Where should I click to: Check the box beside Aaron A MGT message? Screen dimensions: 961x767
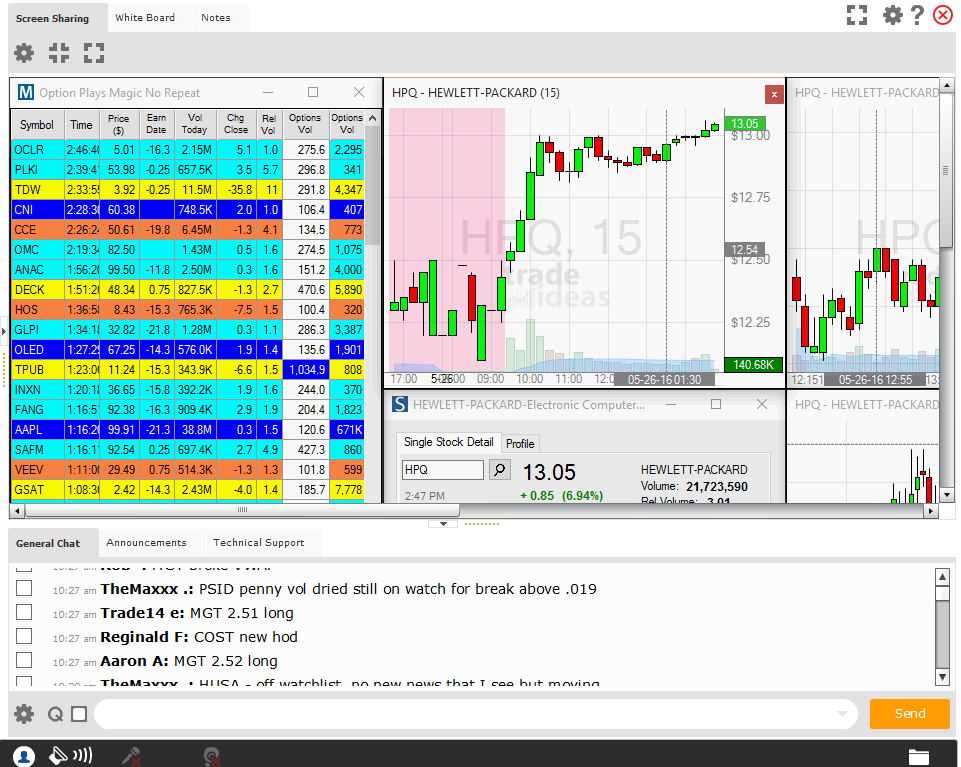[x=24, y=660]
